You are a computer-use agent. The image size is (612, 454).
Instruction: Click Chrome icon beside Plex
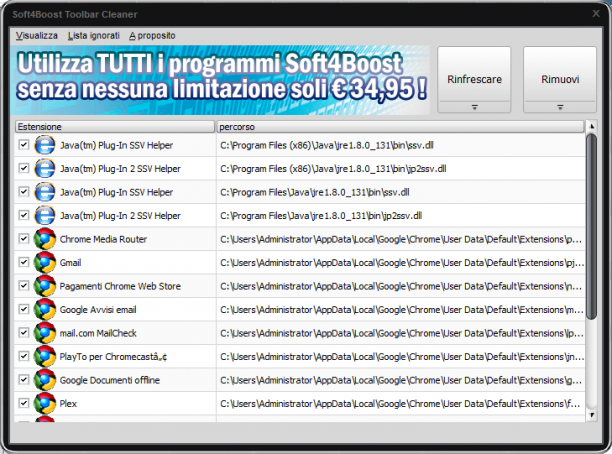[45, 403]
